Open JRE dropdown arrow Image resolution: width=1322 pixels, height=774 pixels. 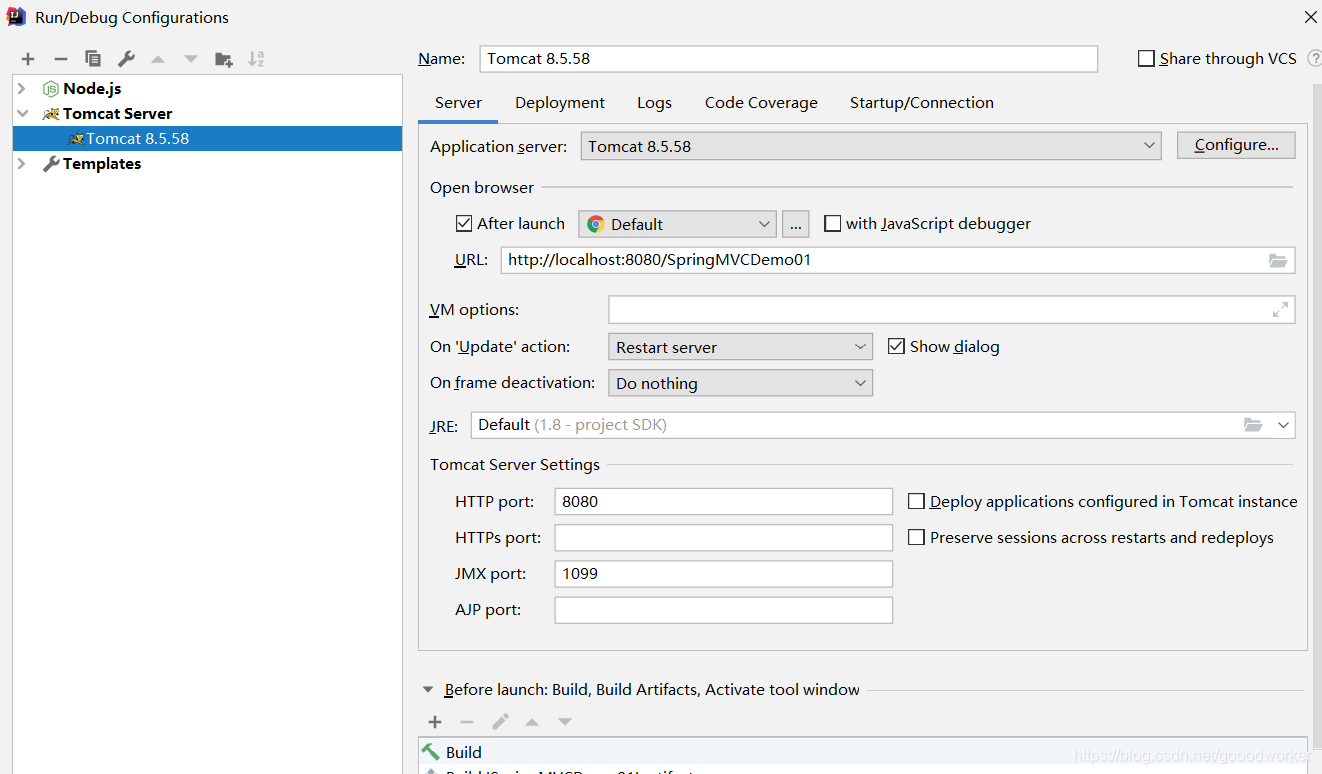pos(1284,425)
